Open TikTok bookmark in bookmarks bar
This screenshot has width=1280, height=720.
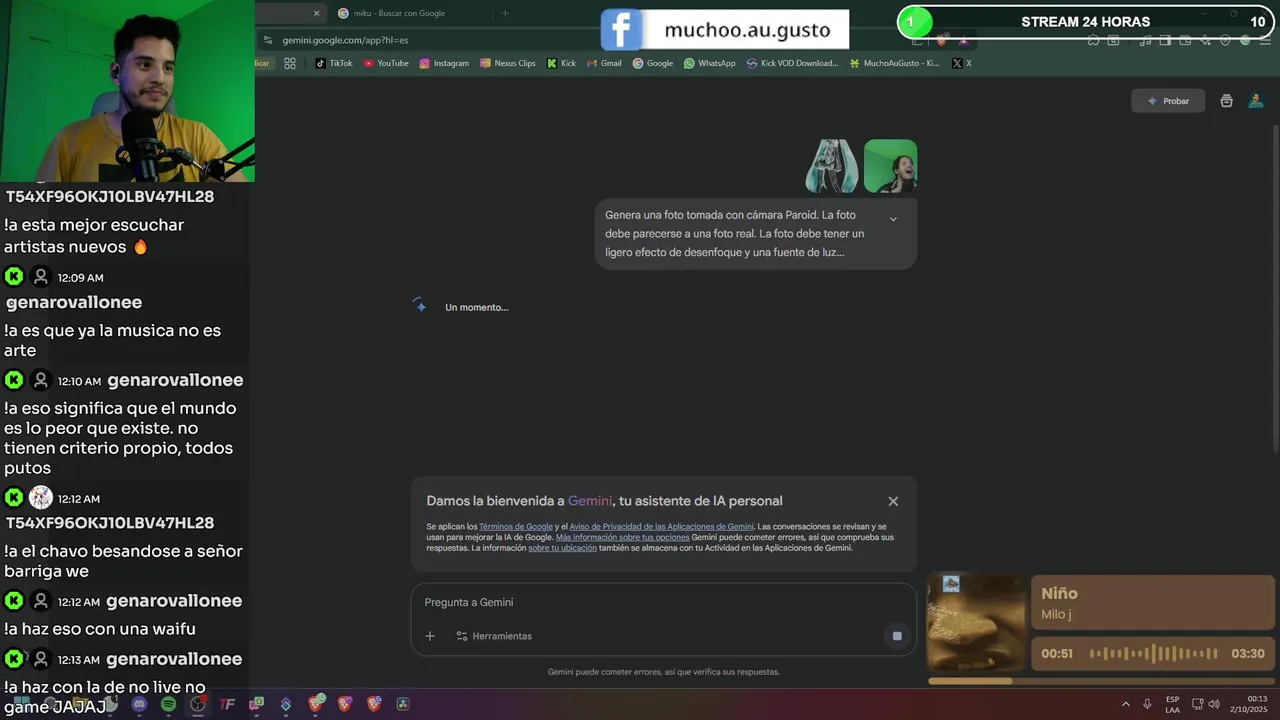[334, 63]
